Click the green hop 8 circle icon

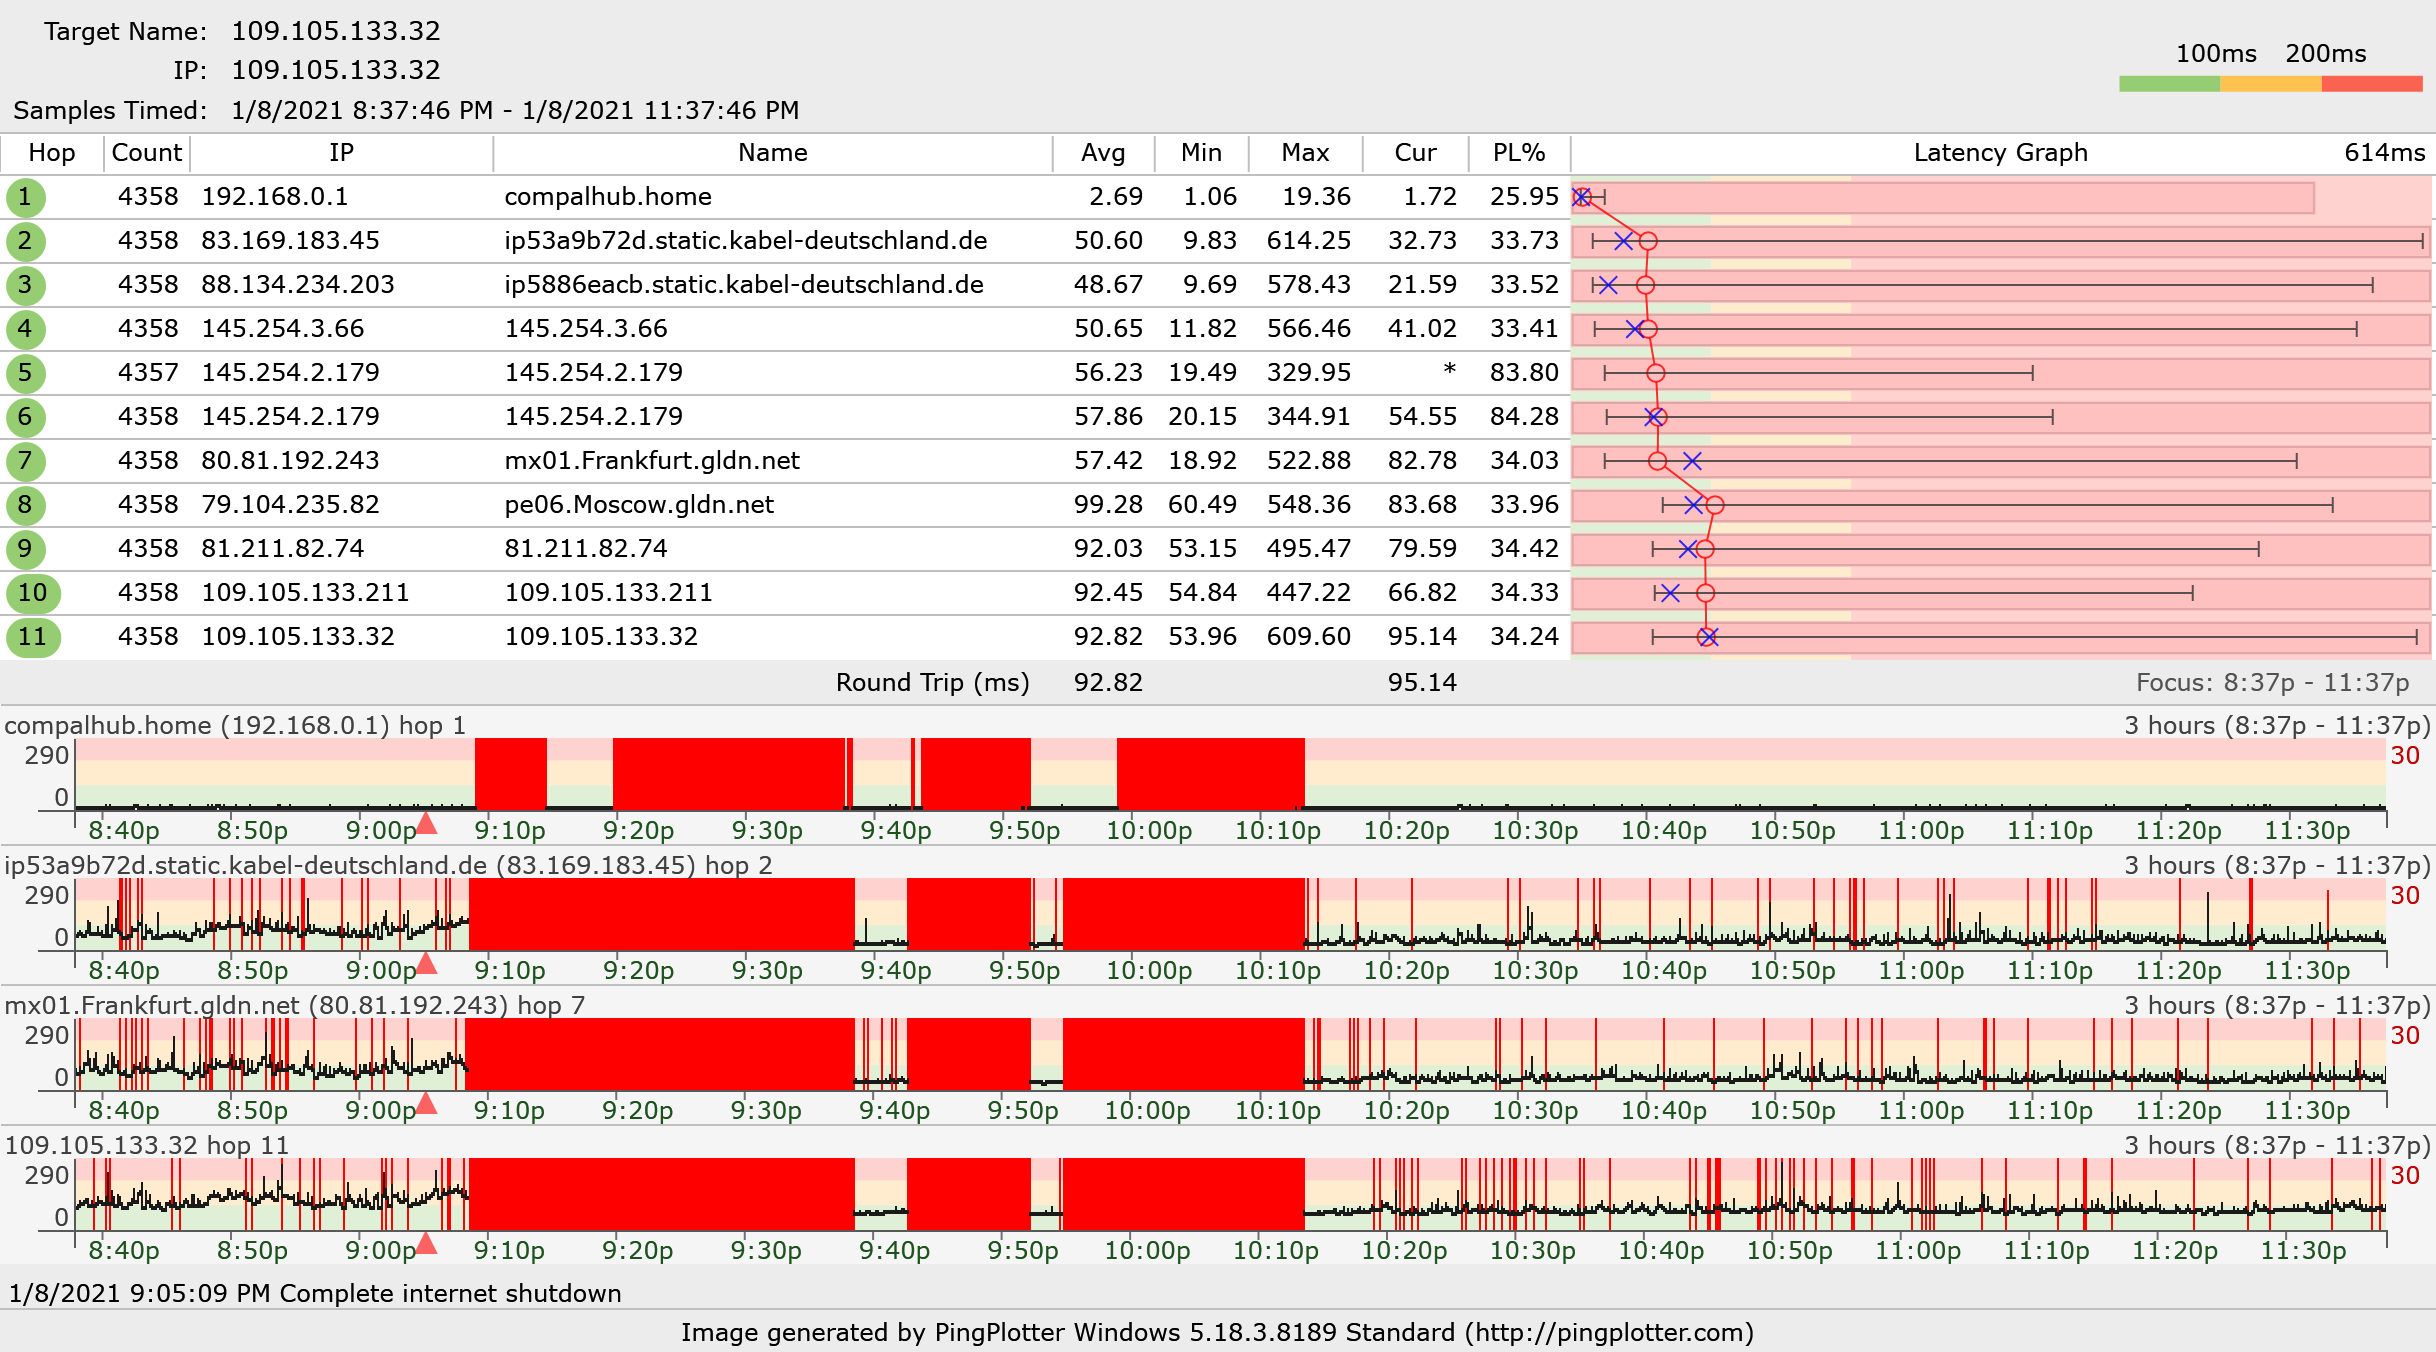tap(25, 505)
